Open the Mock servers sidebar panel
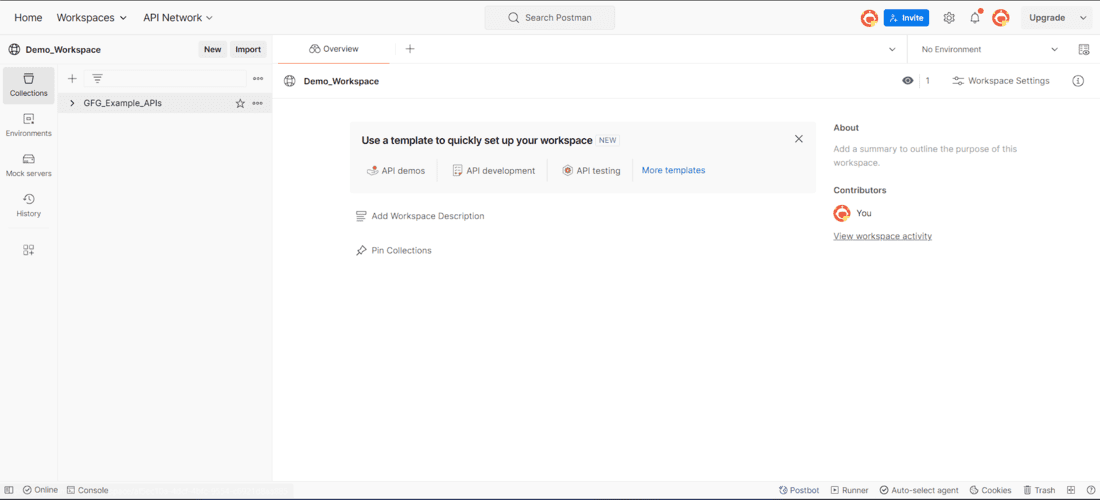Screen dimensions: 1100x500 pos(29,165)
